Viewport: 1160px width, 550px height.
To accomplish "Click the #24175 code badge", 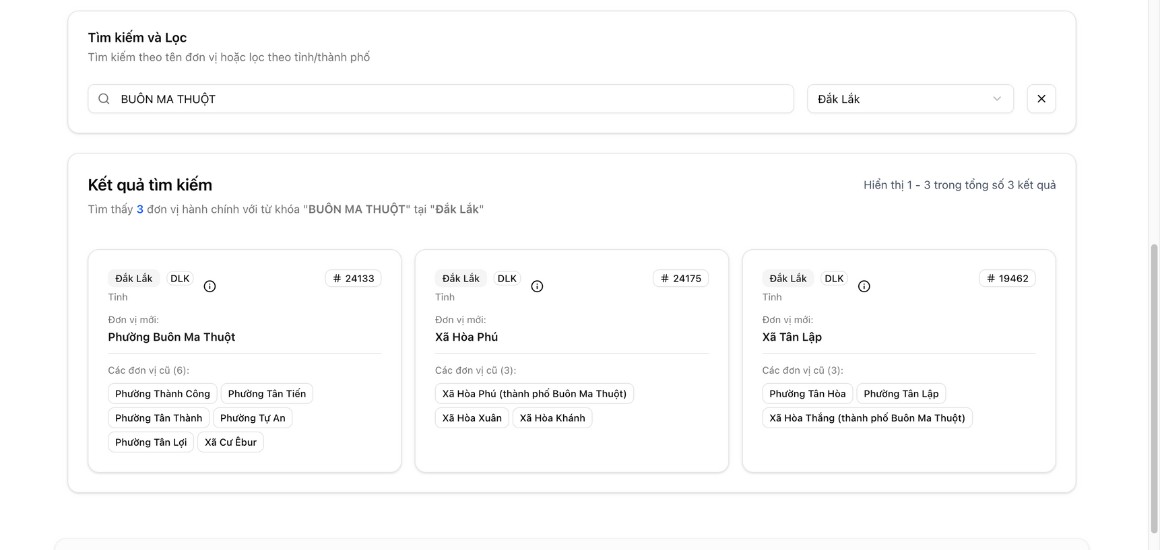I will (680, 278).
